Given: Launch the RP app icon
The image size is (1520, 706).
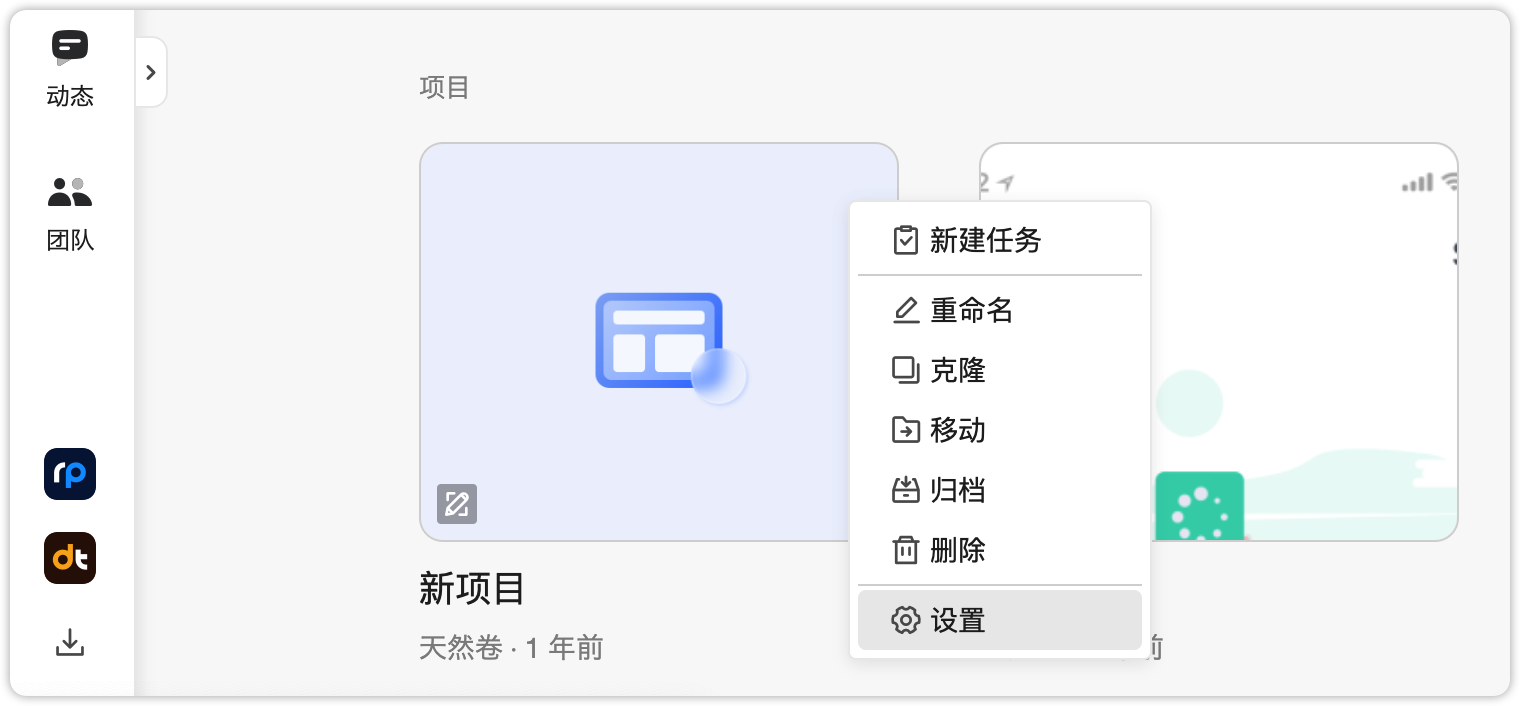Looking at the screenshot, I should point(70,474).
